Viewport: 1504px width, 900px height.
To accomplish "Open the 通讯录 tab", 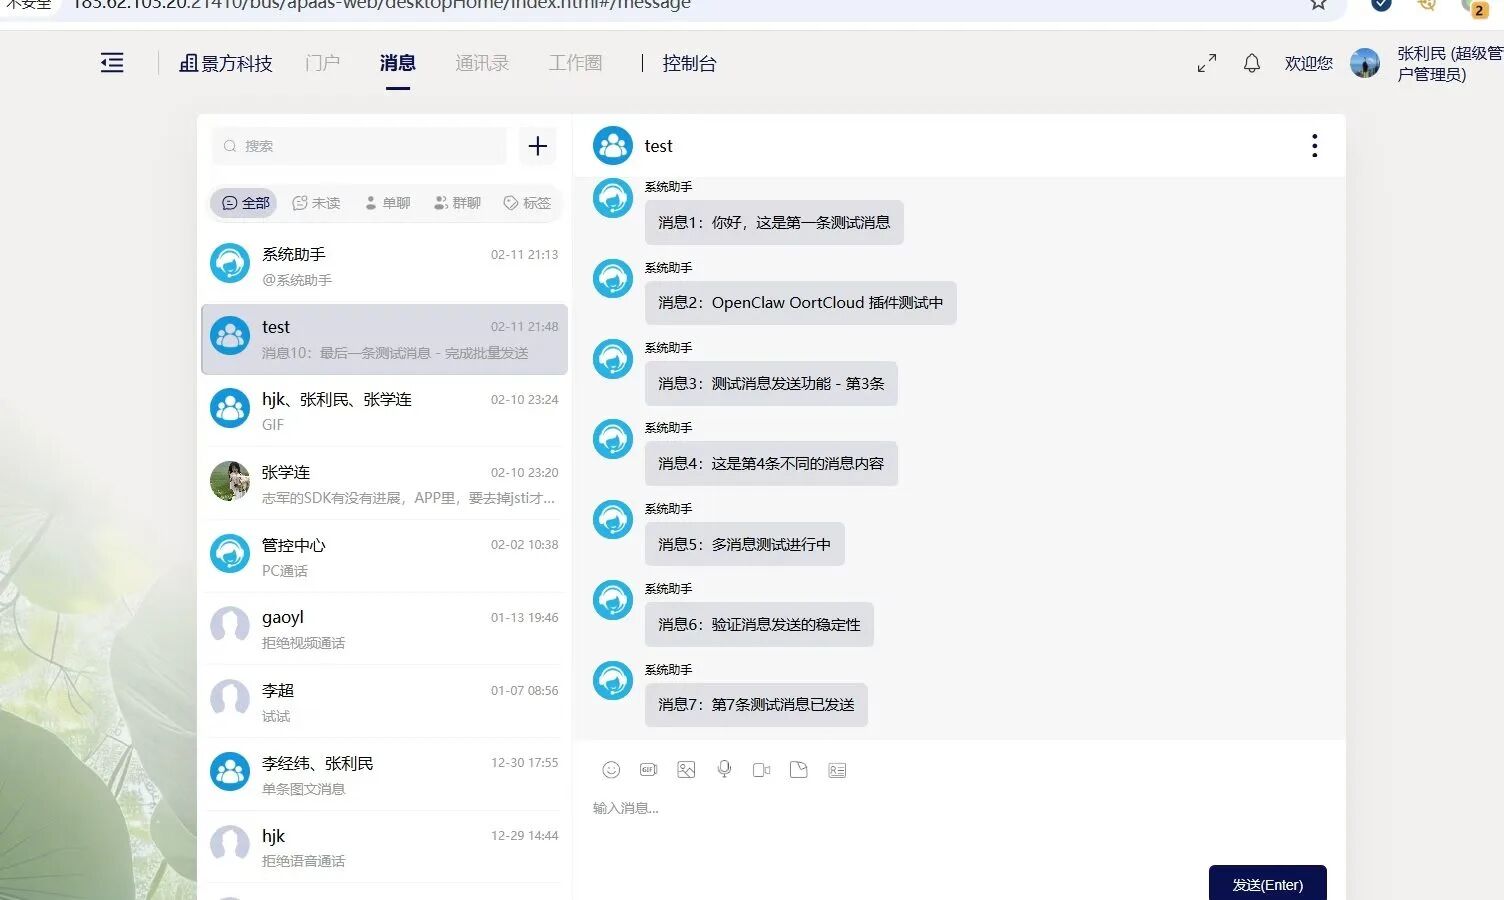I will (482, 63).
